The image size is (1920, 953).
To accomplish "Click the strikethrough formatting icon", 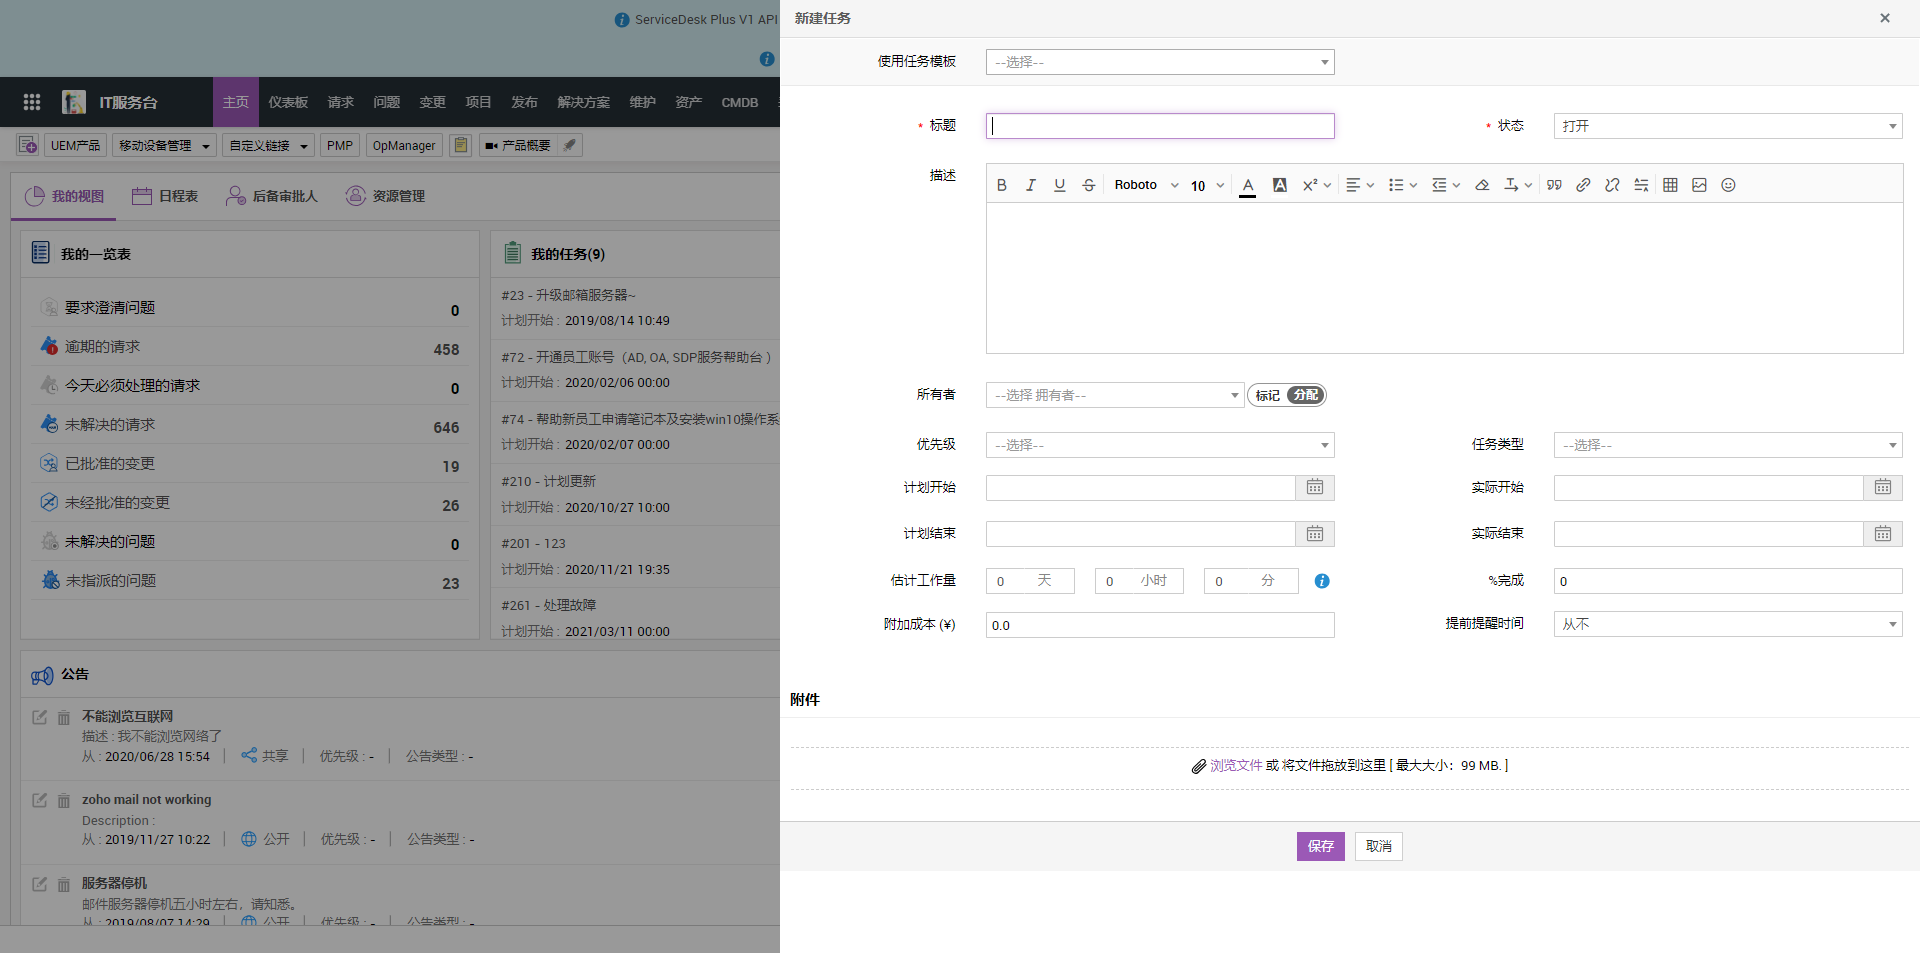I will [x=1089, y=185].
